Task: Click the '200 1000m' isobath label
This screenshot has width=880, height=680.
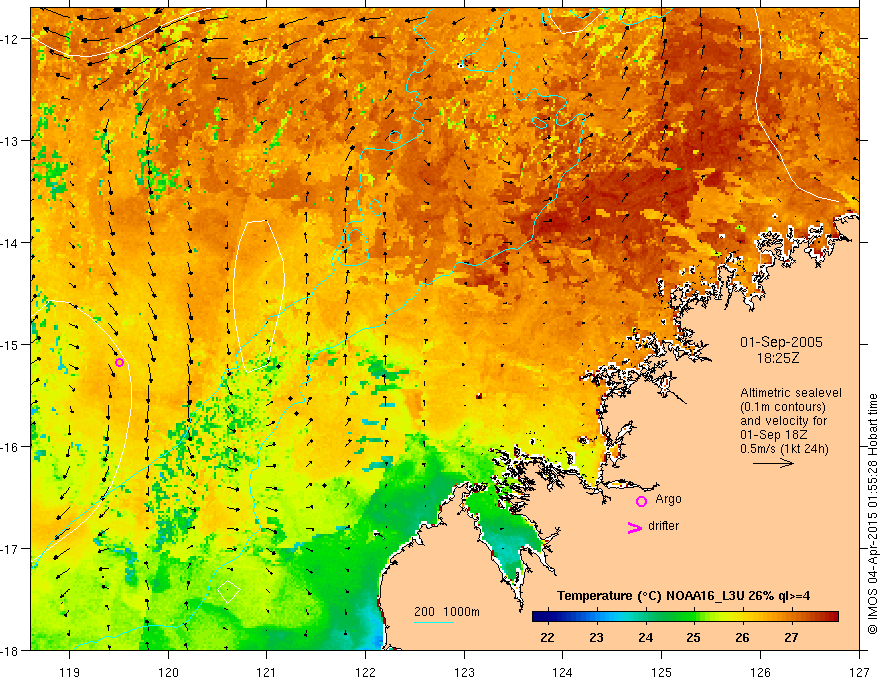Action: (447, 612)
